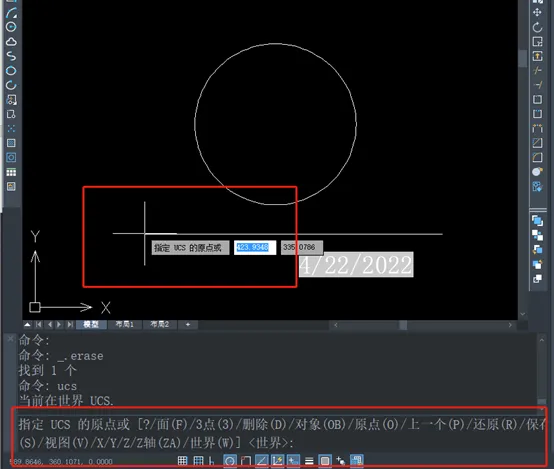The width and height of the screenshot is (554, 469).
Task: Toggle selection cycling in status bar
Action: pos(341,461)
